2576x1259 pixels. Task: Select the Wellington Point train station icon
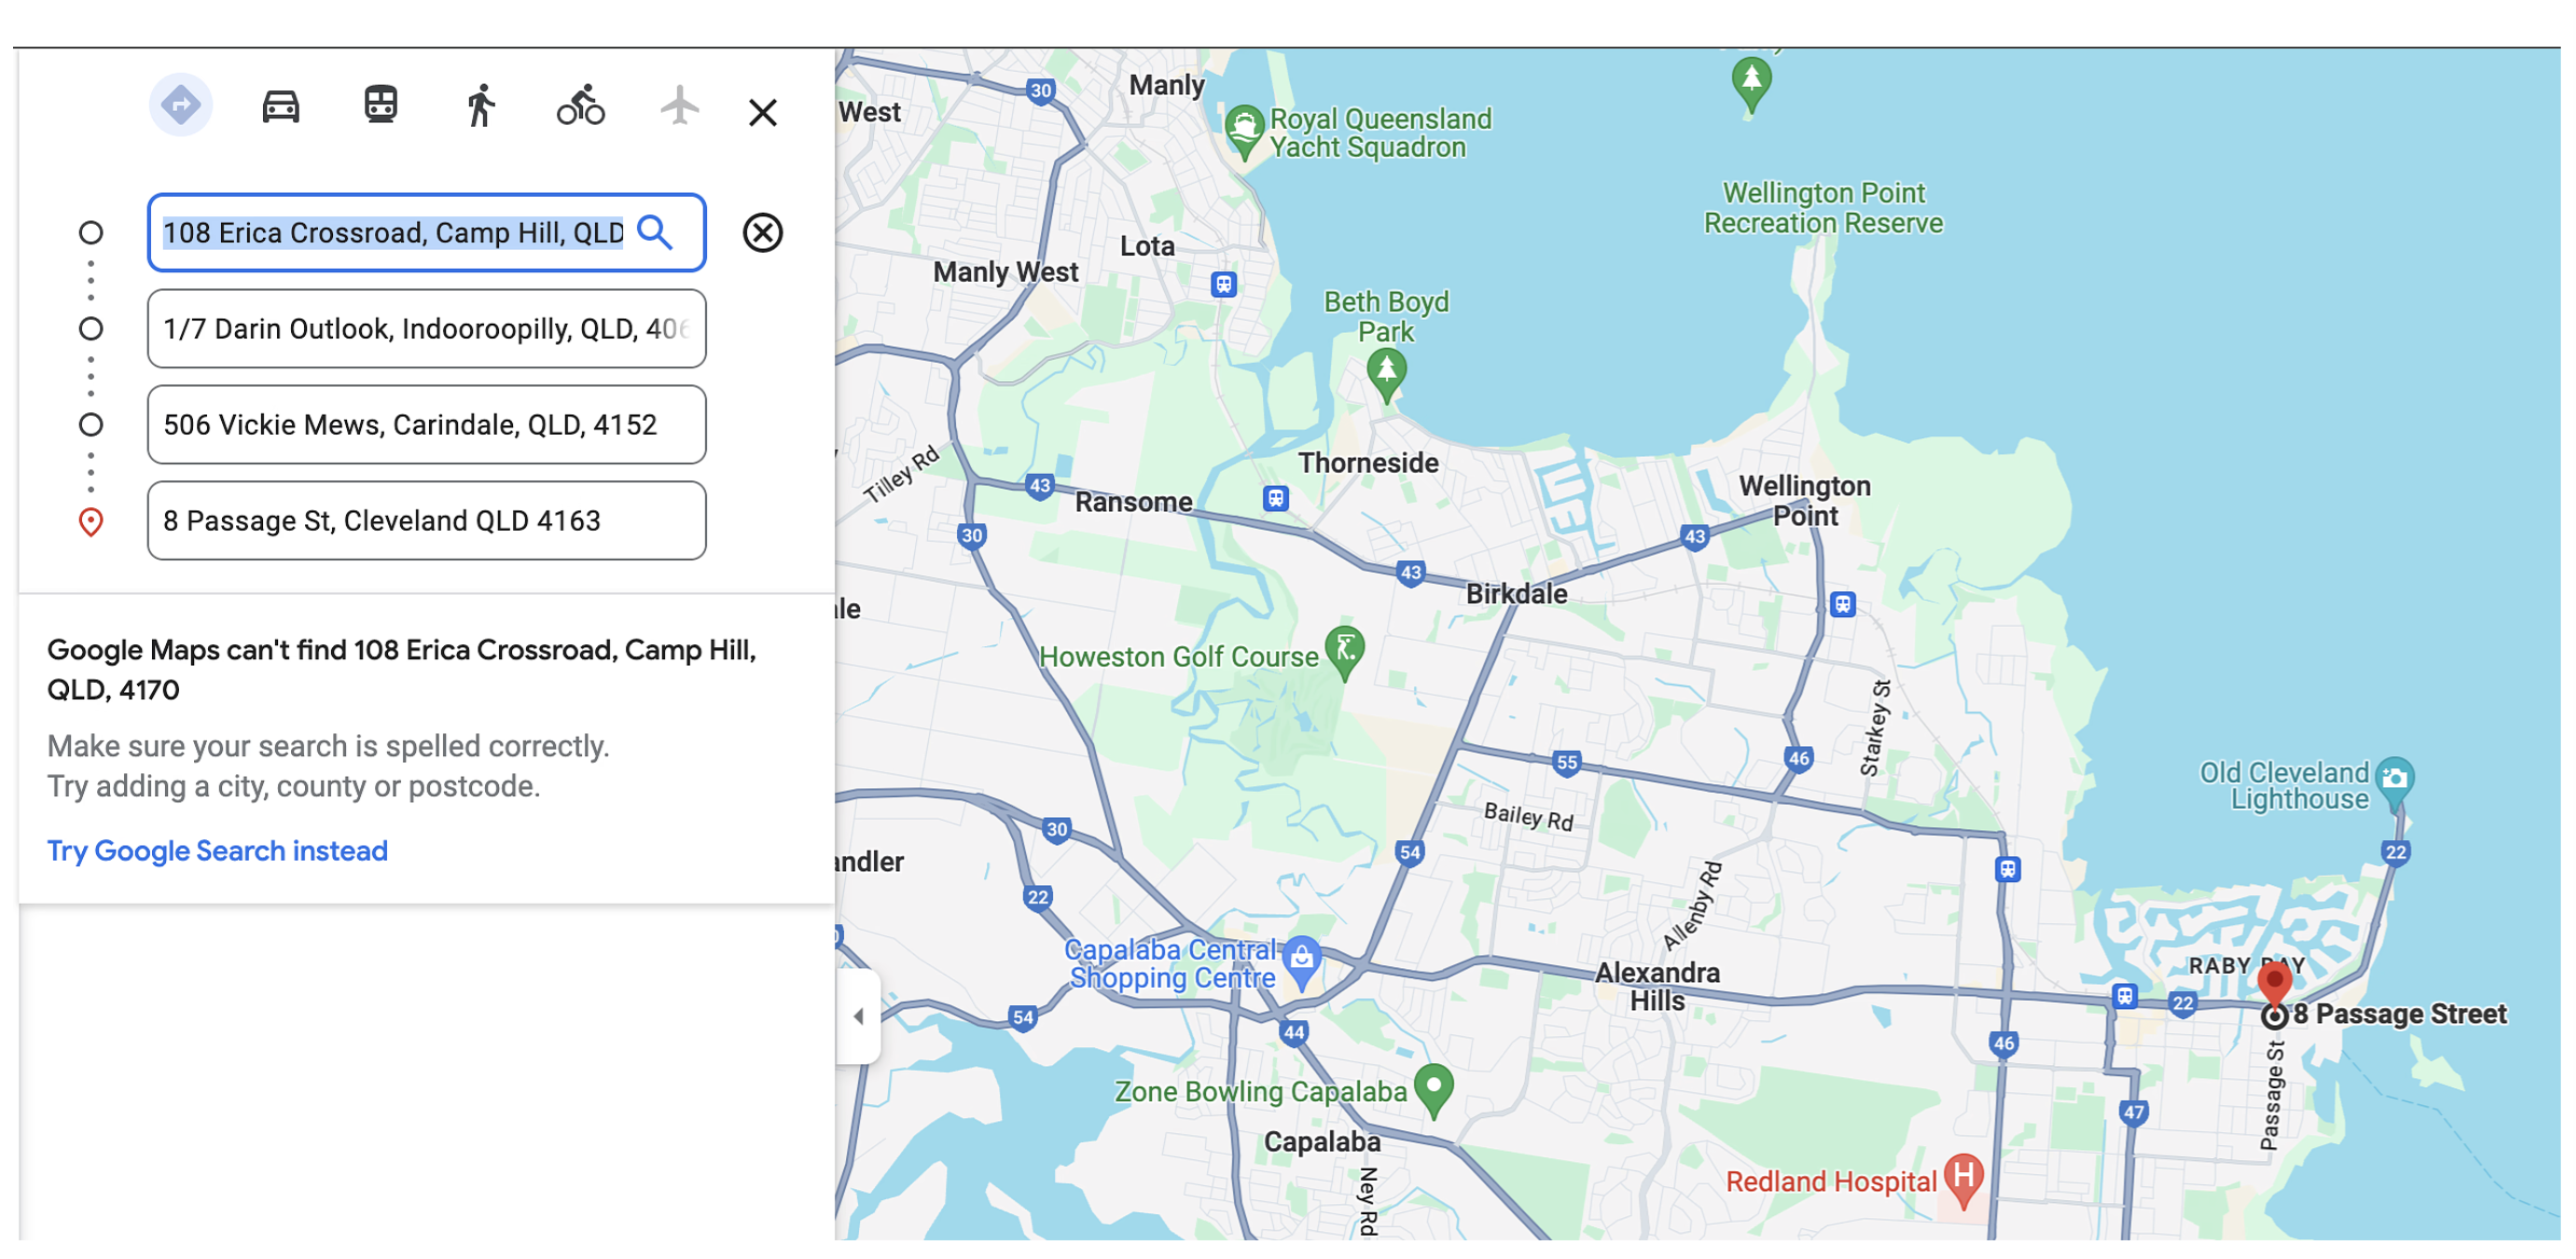click(x=1842, y=604)
